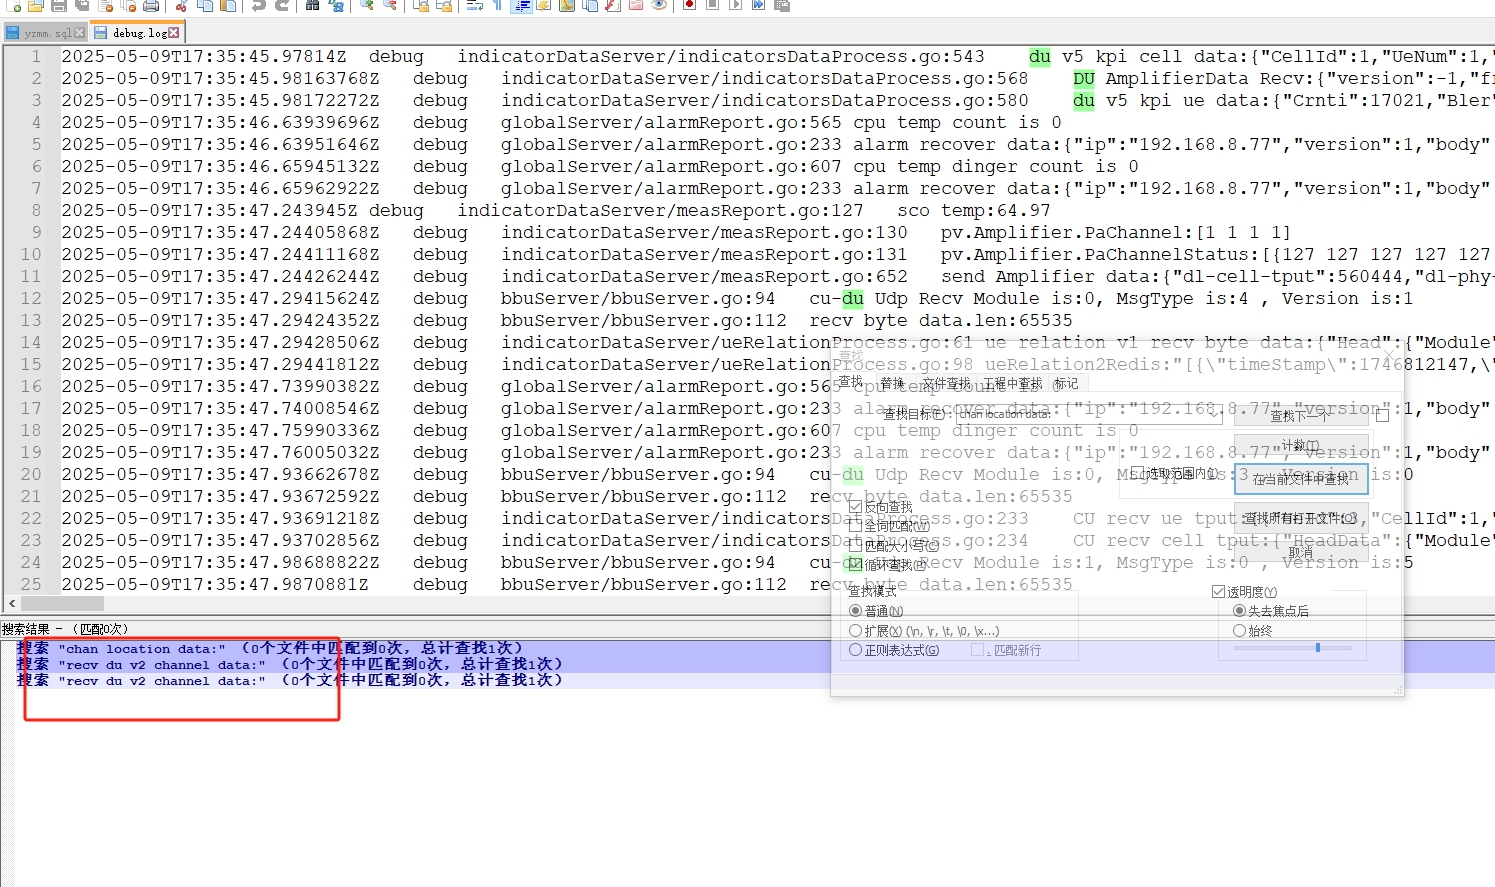Click the Copy toolbar icon
This screenshot has height=887, width=1495.
(204, 5)
